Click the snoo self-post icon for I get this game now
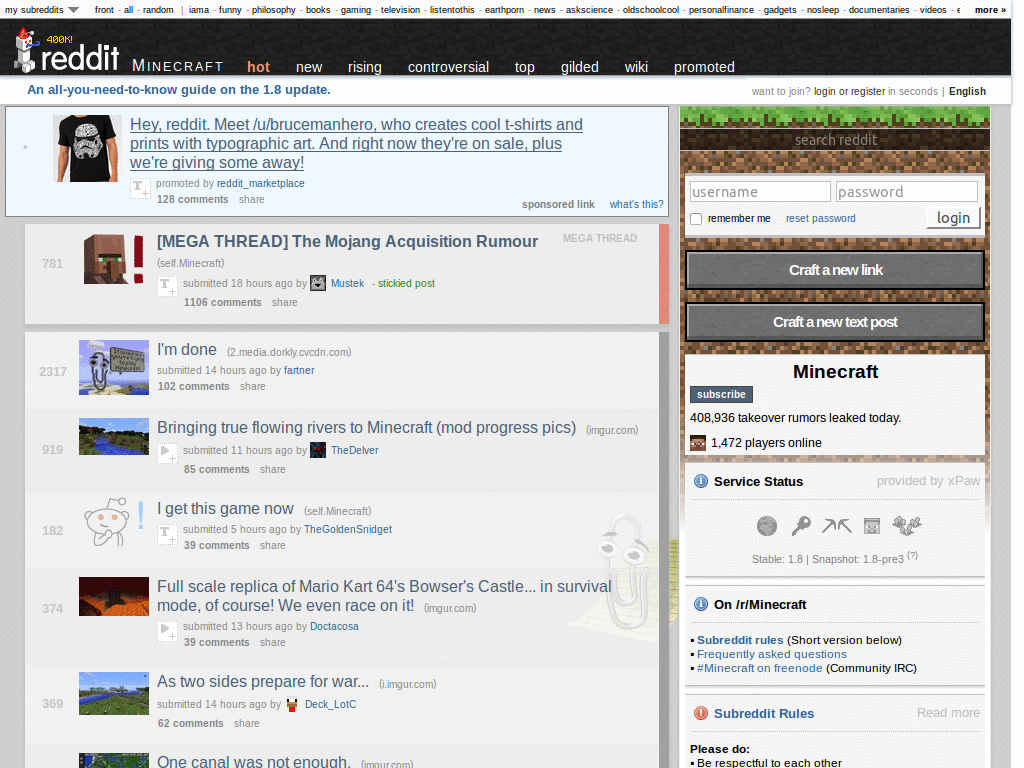The height and width of the screenshot is (768, 1024). coord(114,522)
